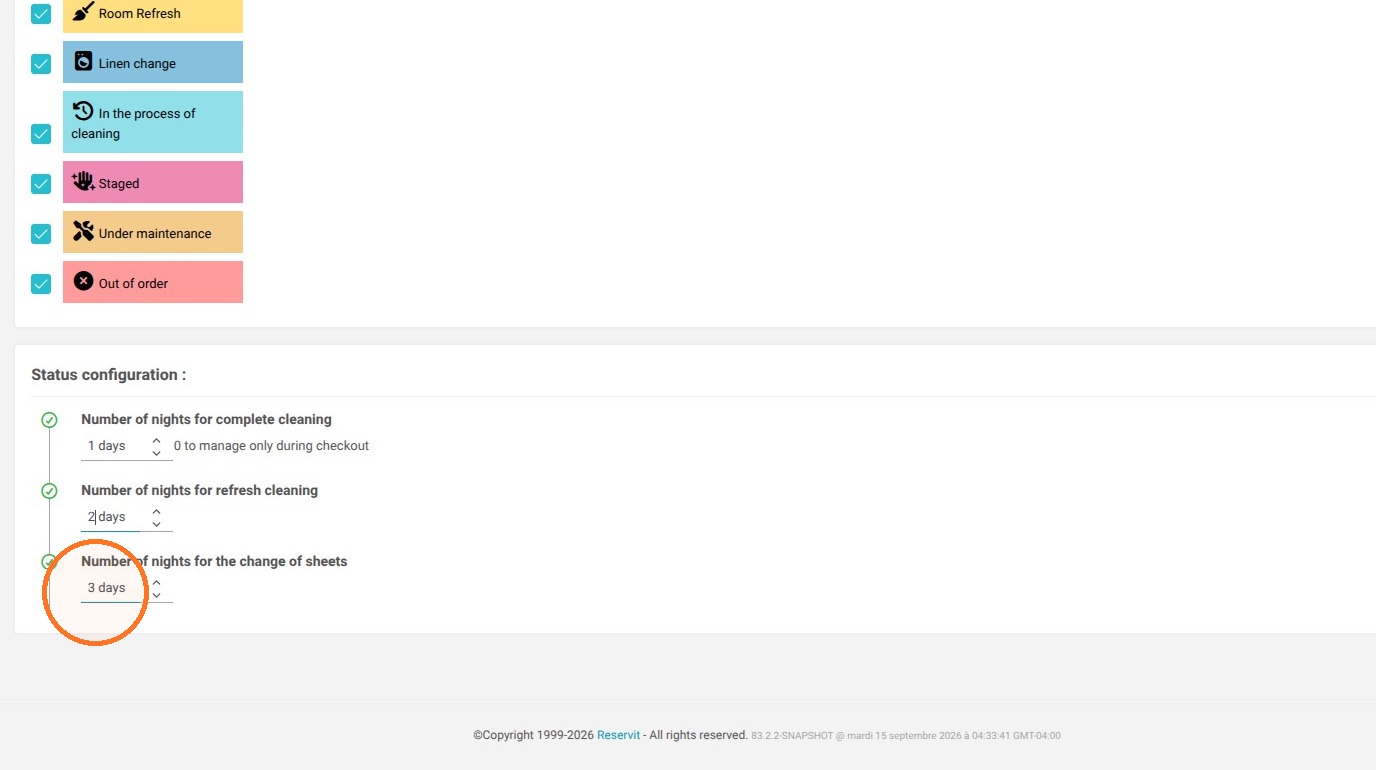Click the "Under maintenance" label text
Viewport: 1376px width, 770px height.
click(155, 234)
